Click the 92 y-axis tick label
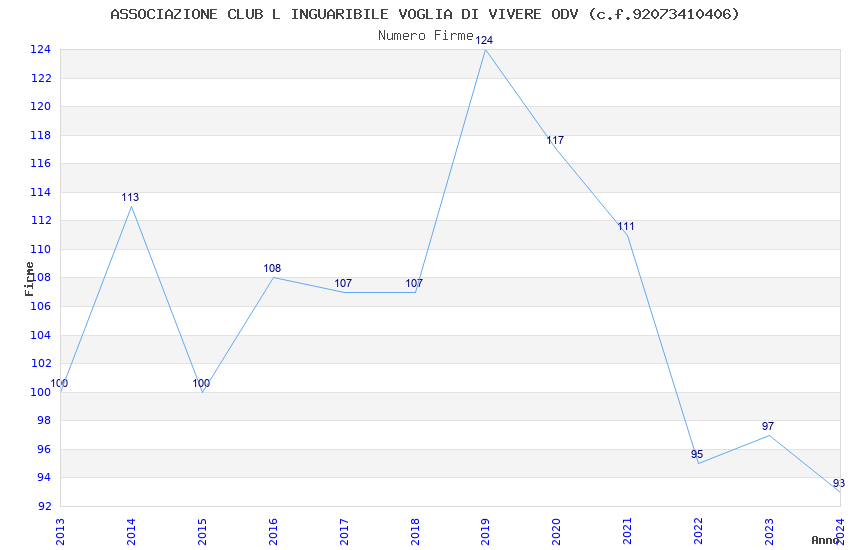This screenshot has width=850, height=550. click(44, 506)
